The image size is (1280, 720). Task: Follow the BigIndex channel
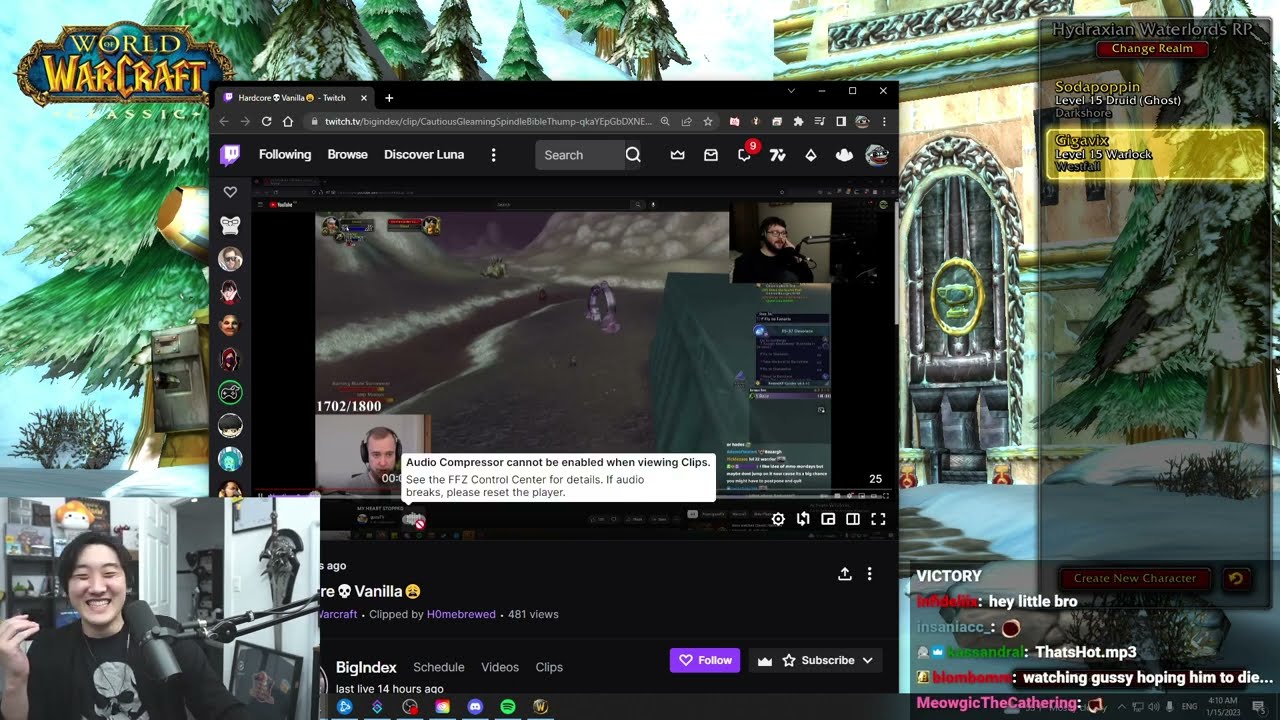[x=705, y=660]
